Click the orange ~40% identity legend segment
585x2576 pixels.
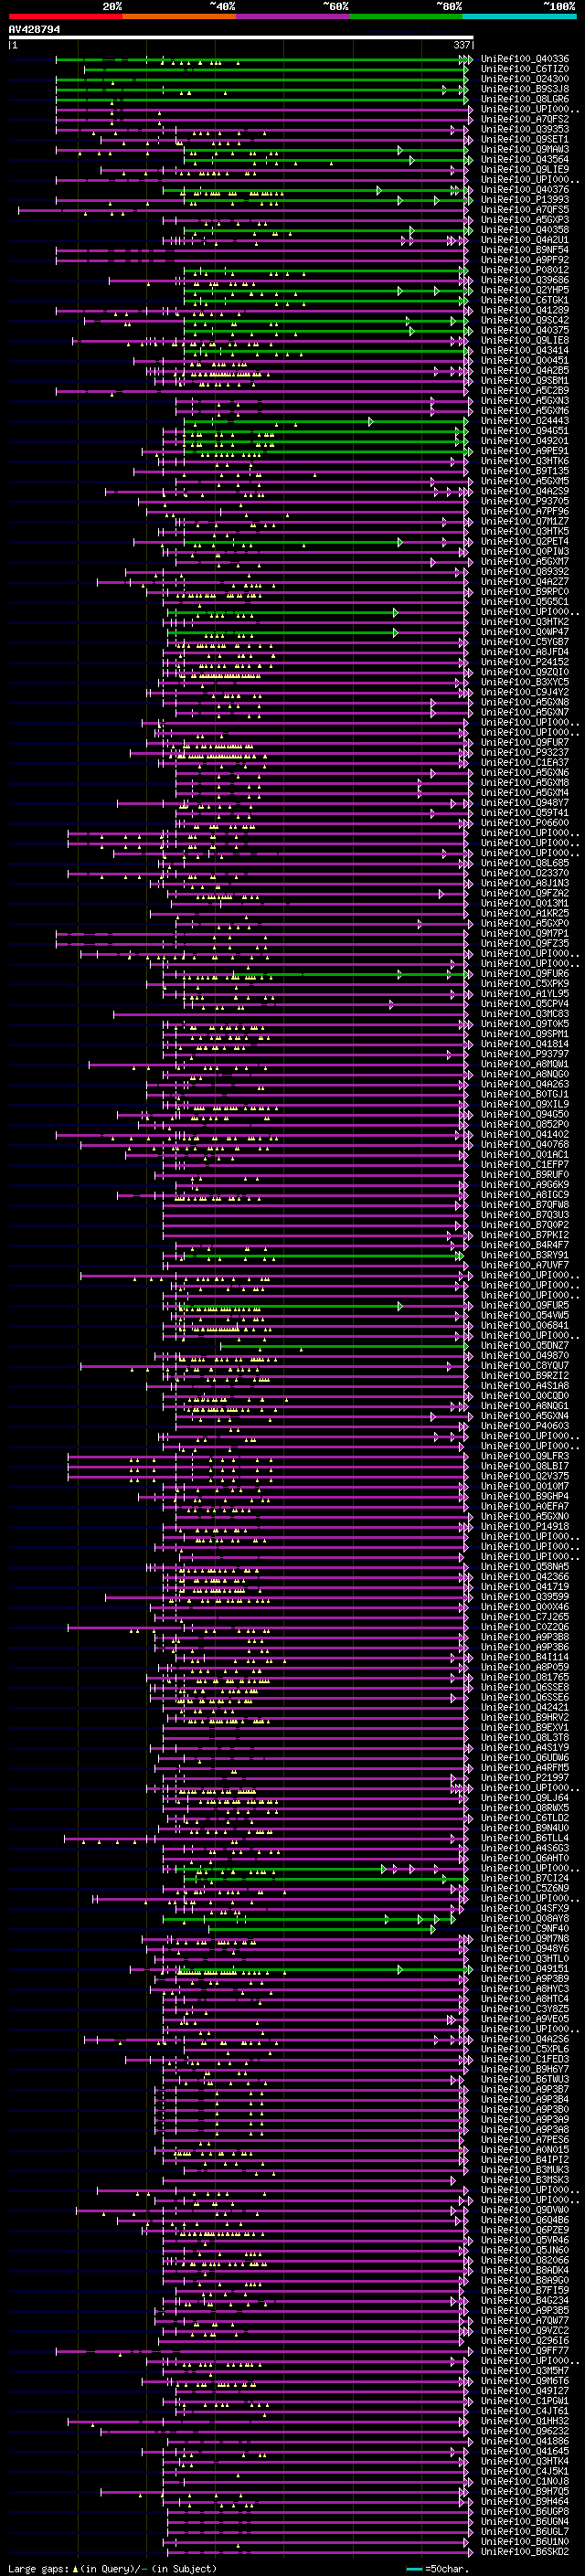(x=179, y=16)
